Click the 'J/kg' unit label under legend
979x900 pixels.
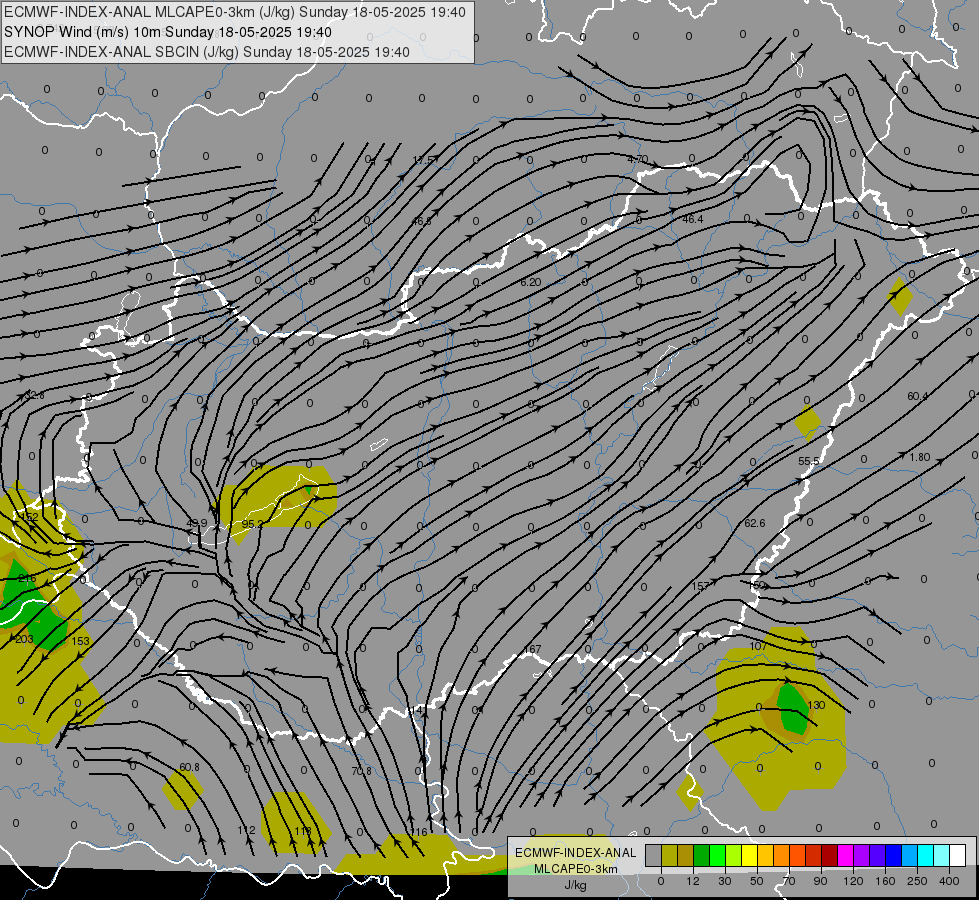pos(575,885)
